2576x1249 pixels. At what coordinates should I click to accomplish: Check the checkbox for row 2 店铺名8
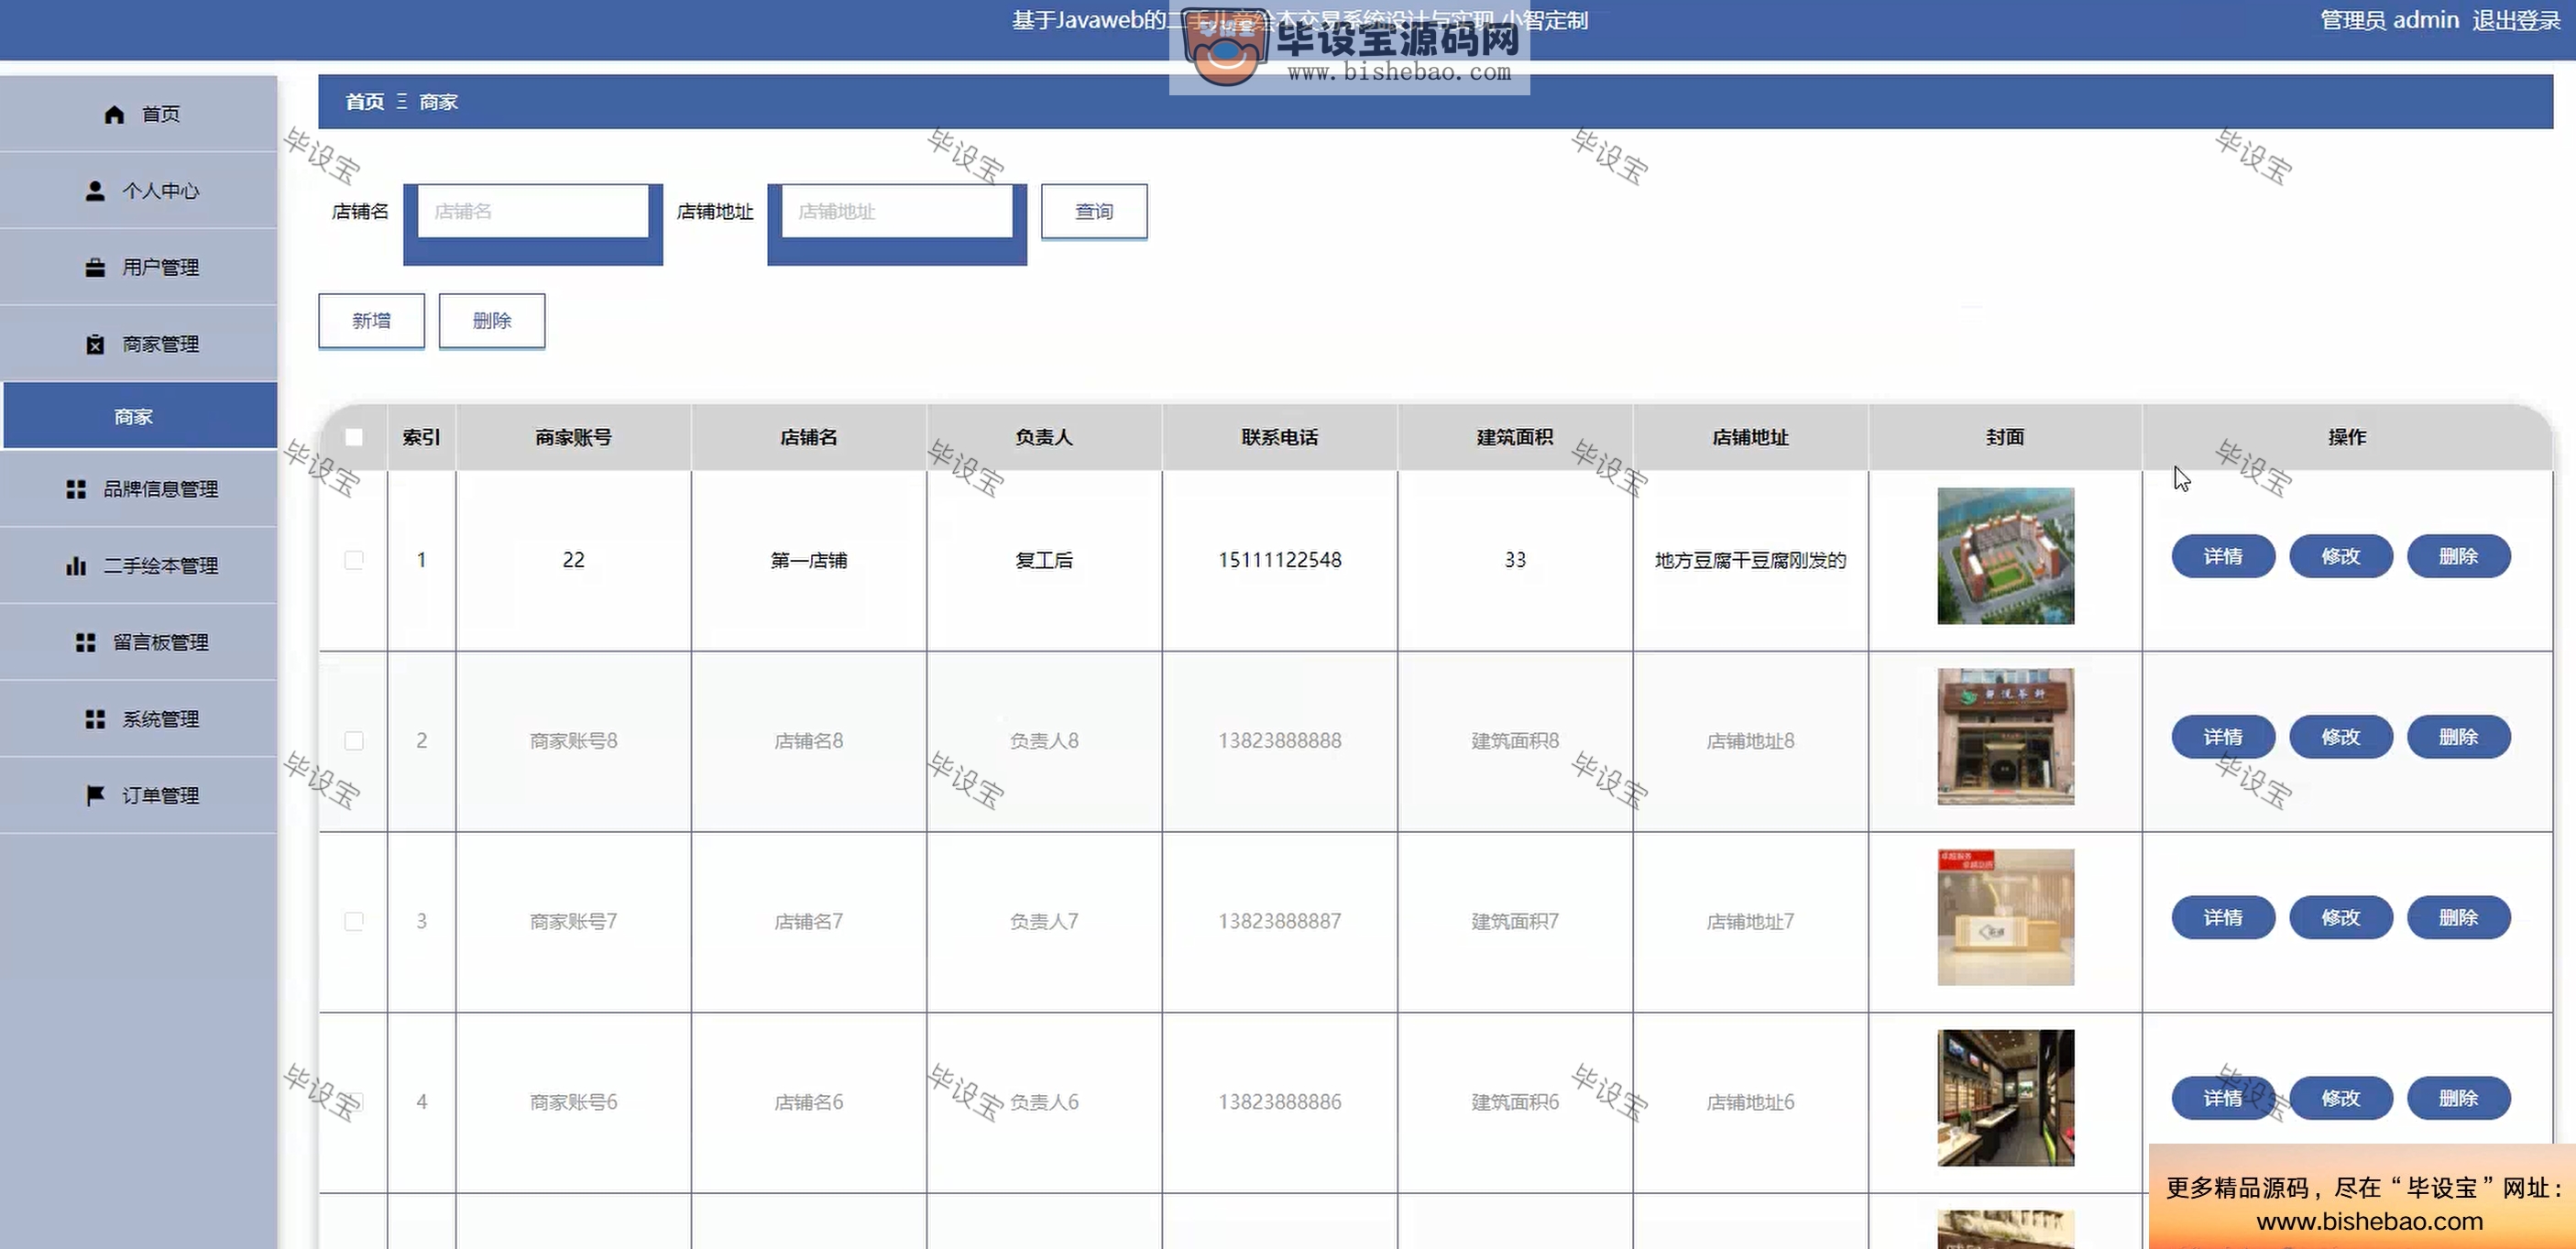[x=354, y=741]
